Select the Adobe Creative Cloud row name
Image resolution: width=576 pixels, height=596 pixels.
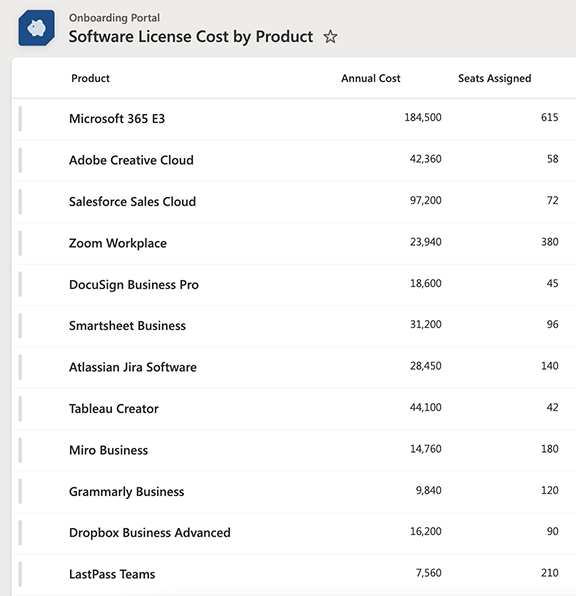tap(131, 160)
